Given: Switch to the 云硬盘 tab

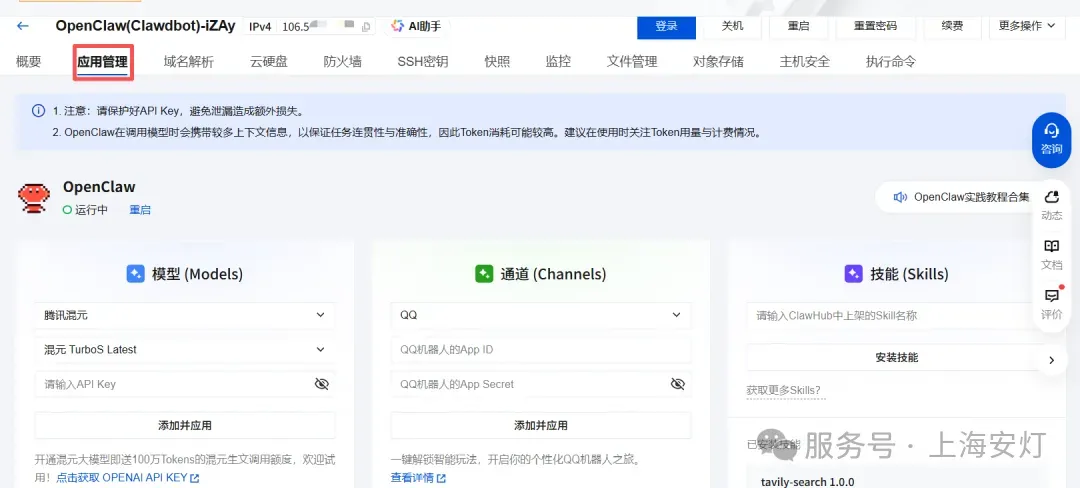Looking at the screenshot, I should (269, 61).
